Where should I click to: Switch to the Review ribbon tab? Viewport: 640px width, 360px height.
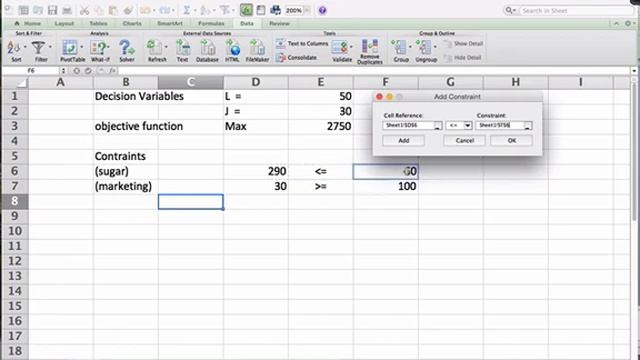click(x=279, y=24)
